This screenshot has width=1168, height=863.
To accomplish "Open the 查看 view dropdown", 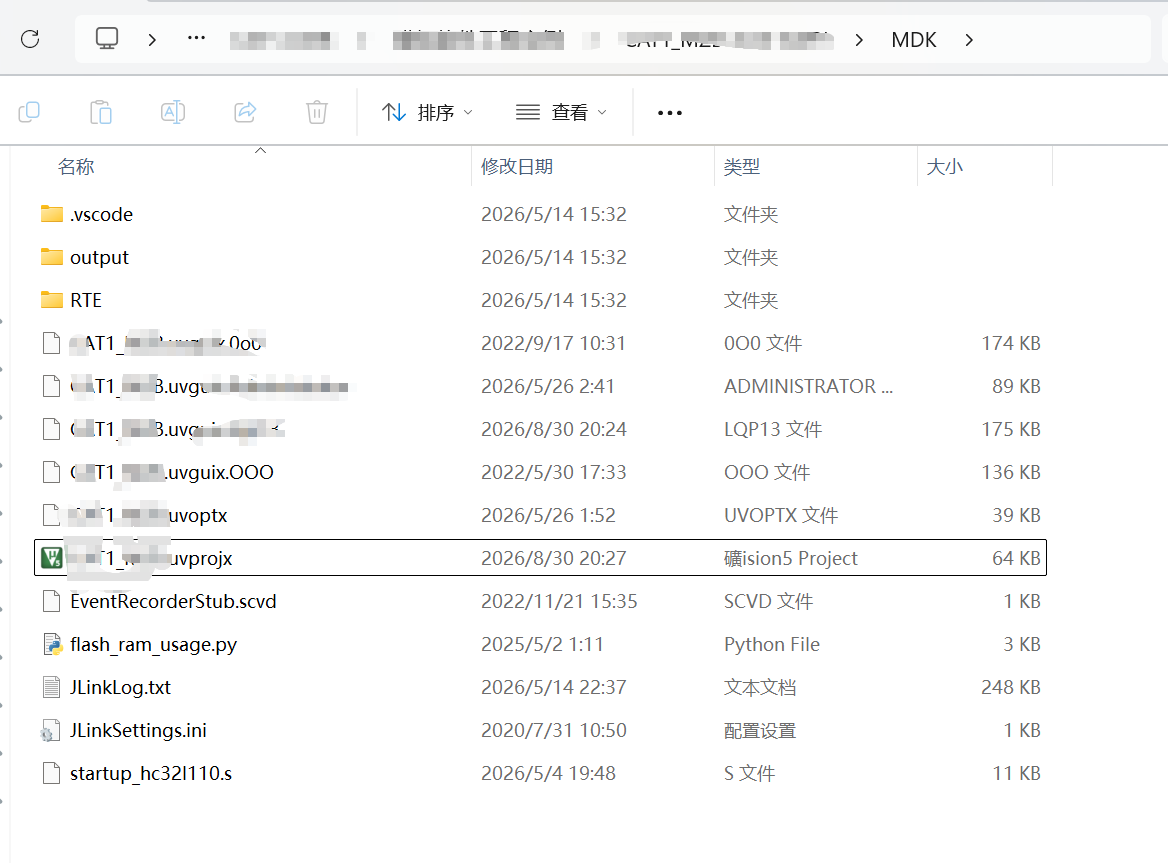I will click(x=562, y=112).
